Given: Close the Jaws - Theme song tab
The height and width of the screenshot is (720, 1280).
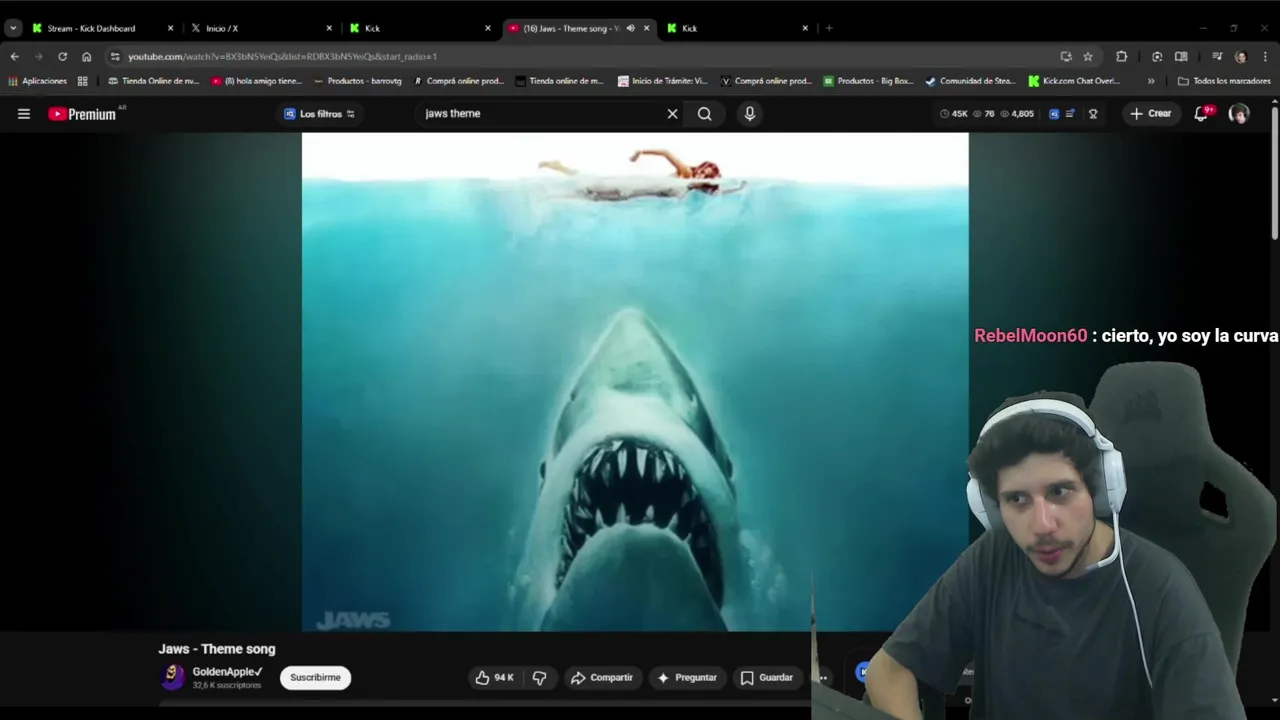Looking at the screenshot, I should 646,28.
